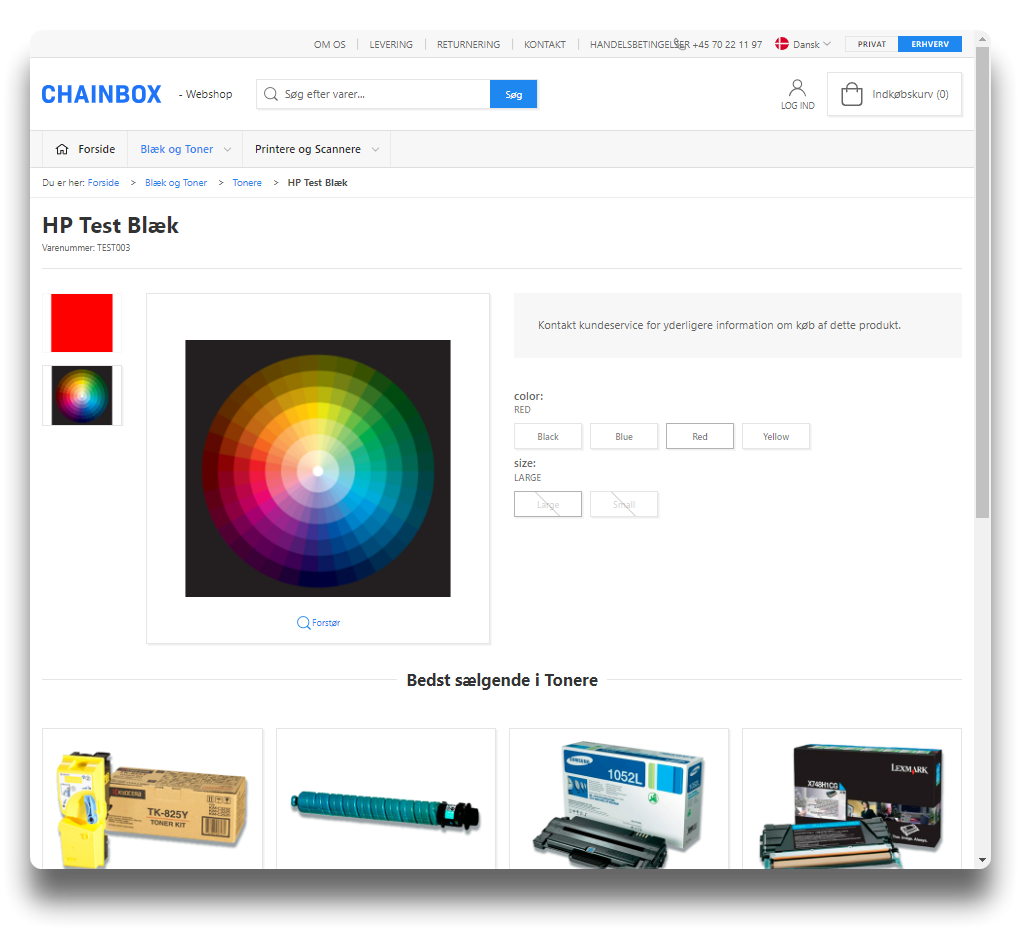Click the magnifier Forstør zoom icon
This screenshot has height=931, width=1021.
304,623
